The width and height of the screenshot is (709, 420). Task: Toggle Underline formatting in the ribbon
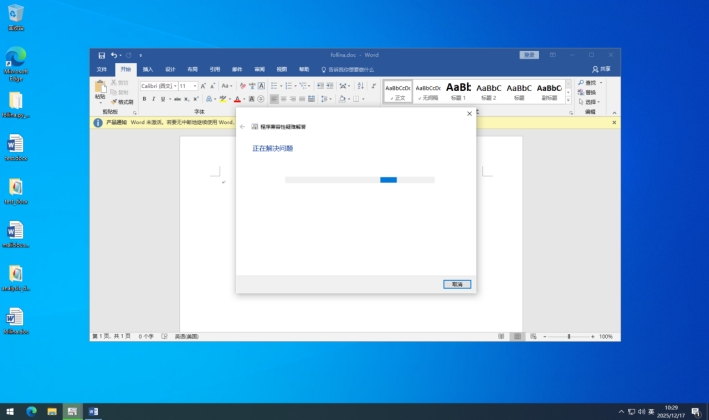(x=165, y=99)
